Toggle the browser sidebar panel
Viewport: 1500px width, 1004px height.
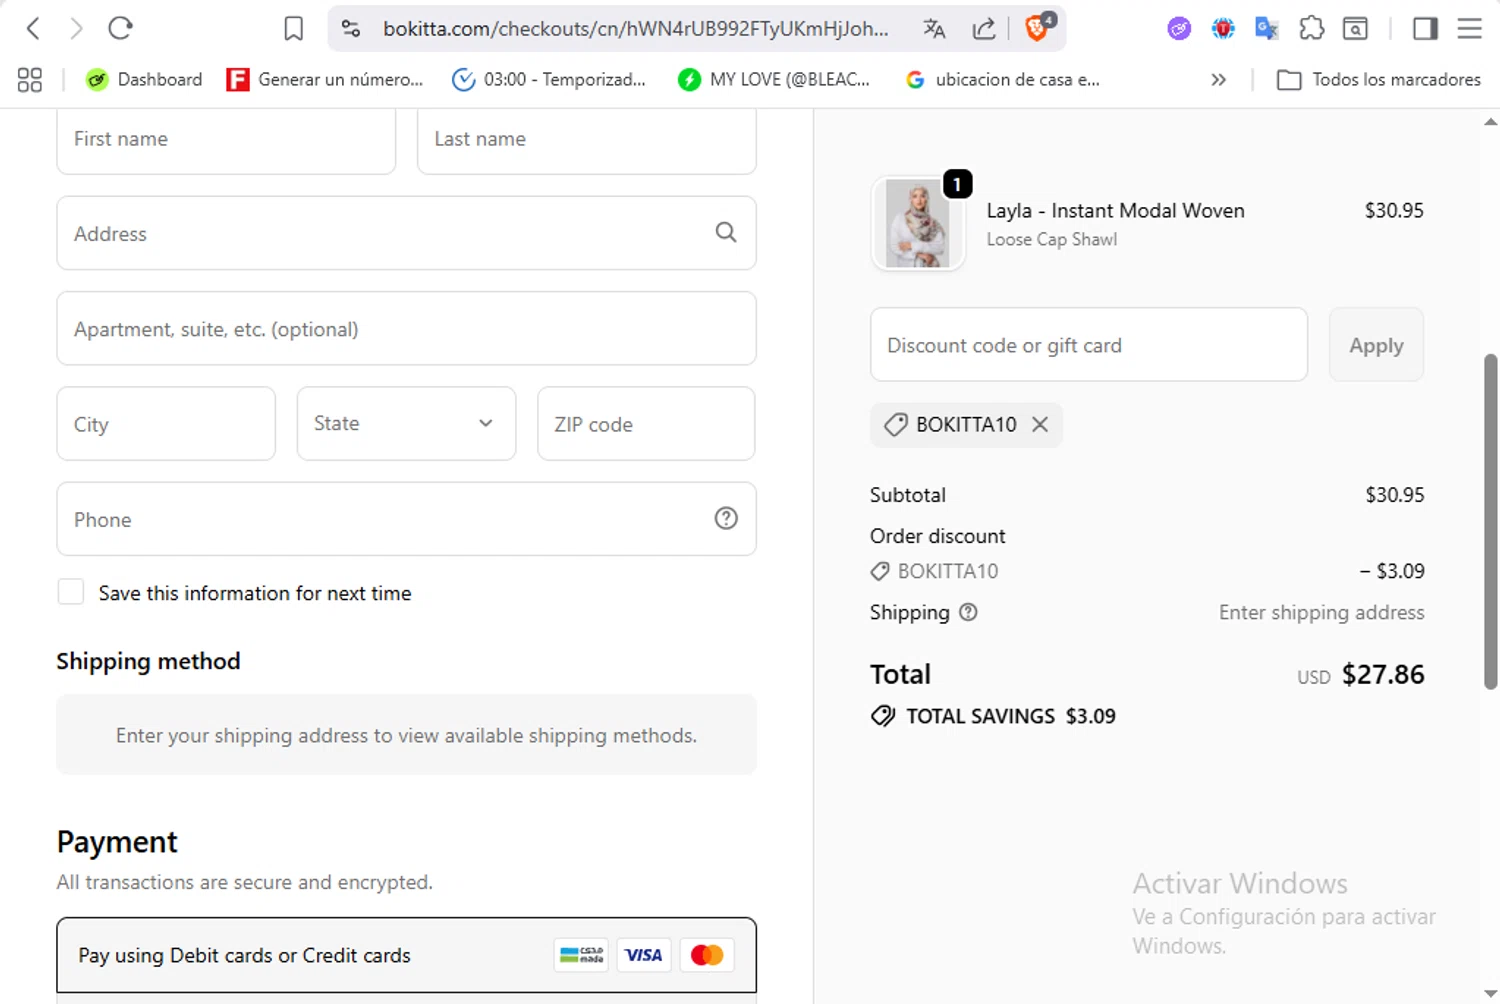[x=1425, y=28]
